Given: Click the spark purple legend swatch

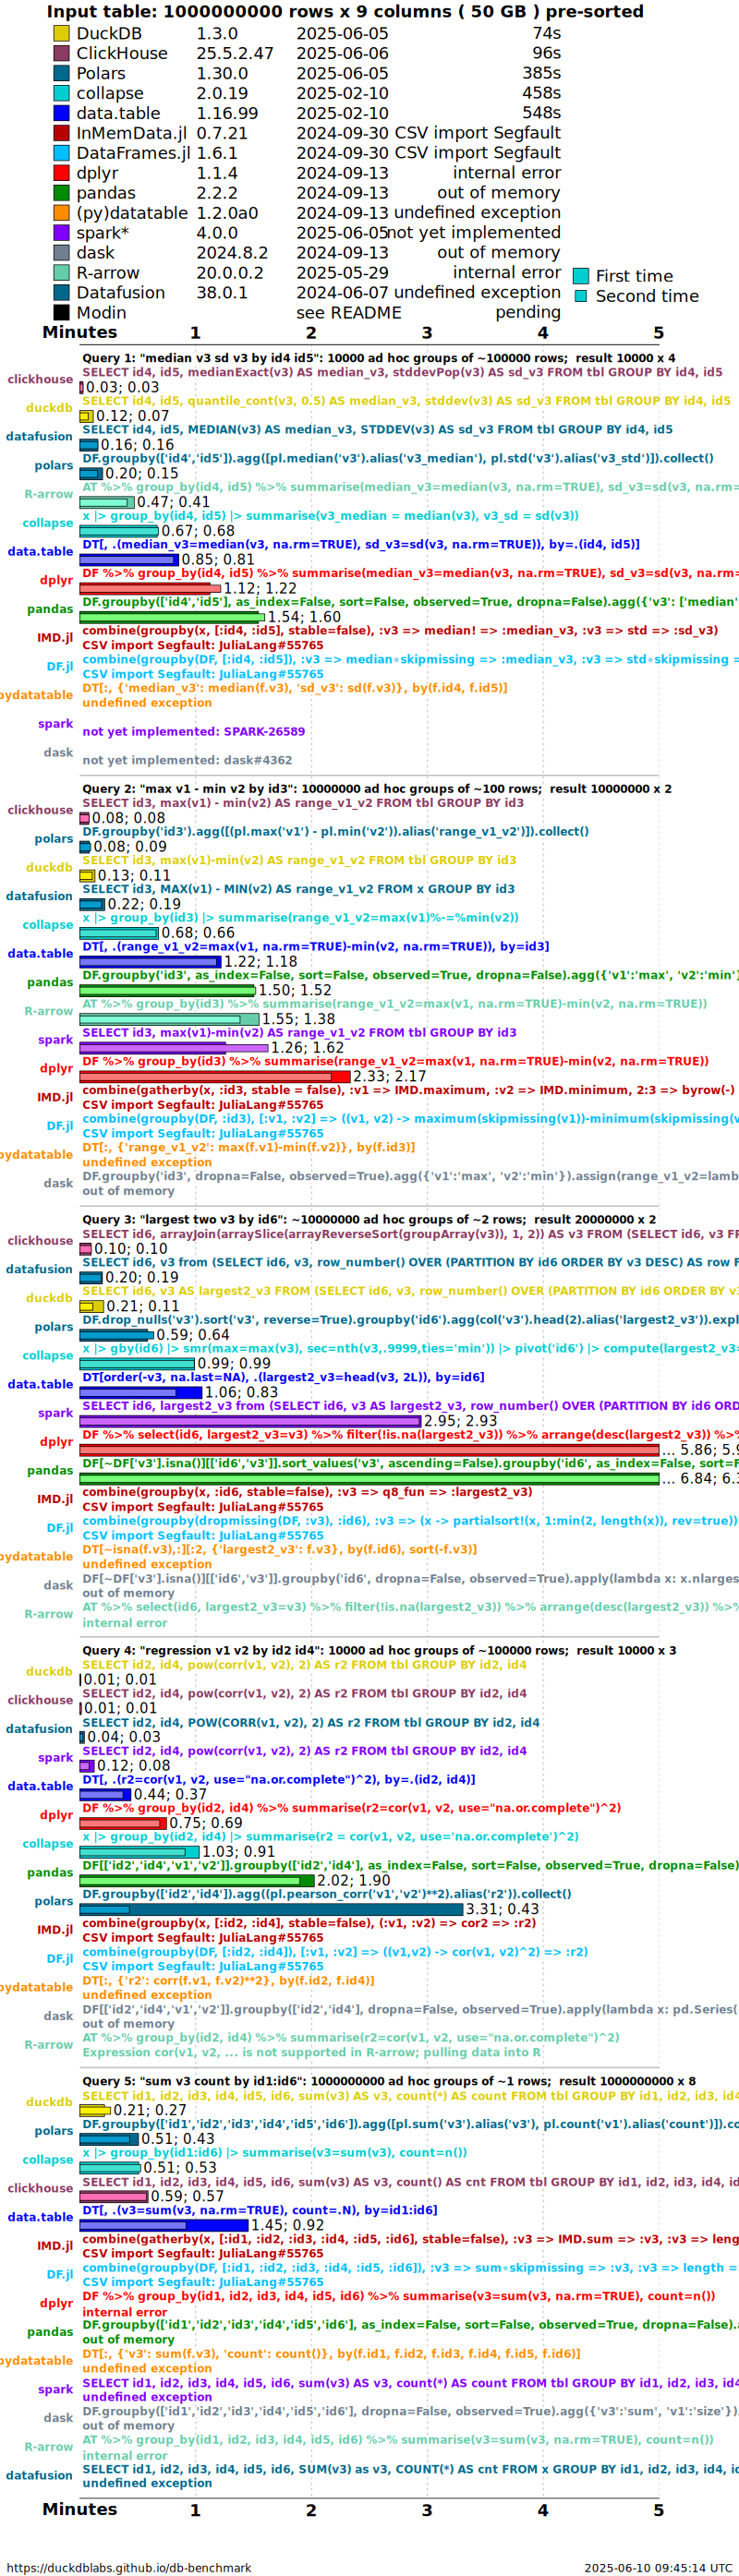Looking at the screenshot, I should pos(61,233).
